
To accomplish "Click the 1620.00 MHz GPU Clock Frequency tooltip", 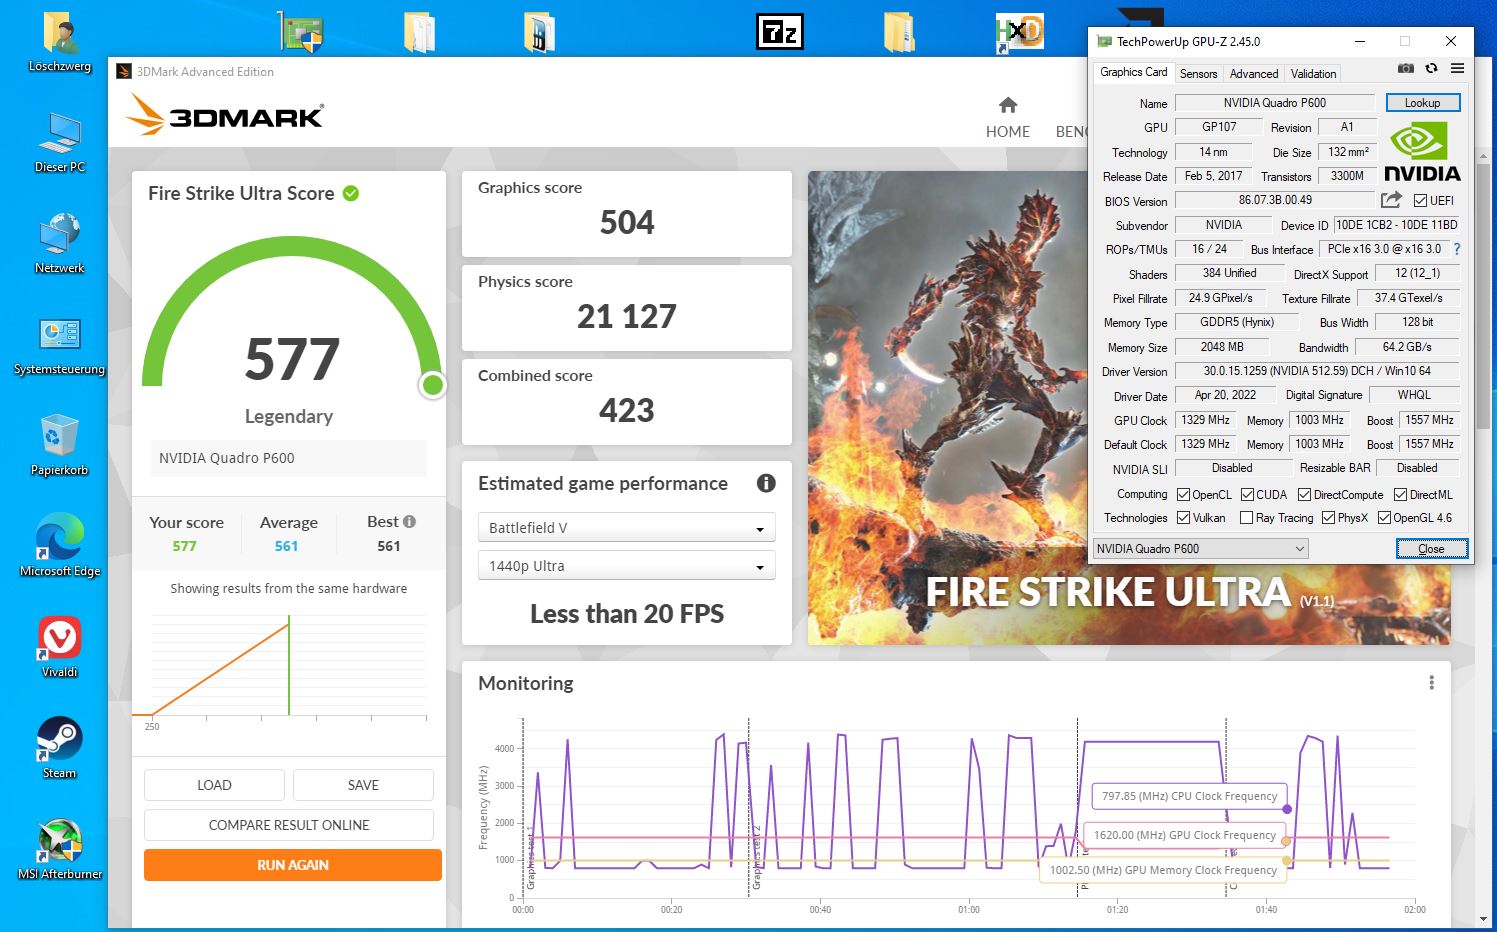I will 1185,835.
